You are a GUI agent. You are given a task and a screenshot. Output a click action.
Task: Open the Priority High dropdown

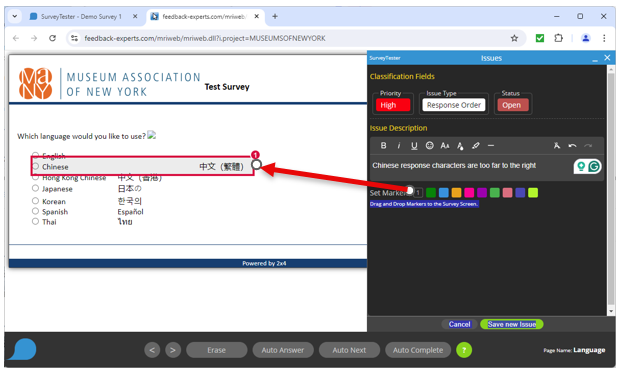(393, 105)
